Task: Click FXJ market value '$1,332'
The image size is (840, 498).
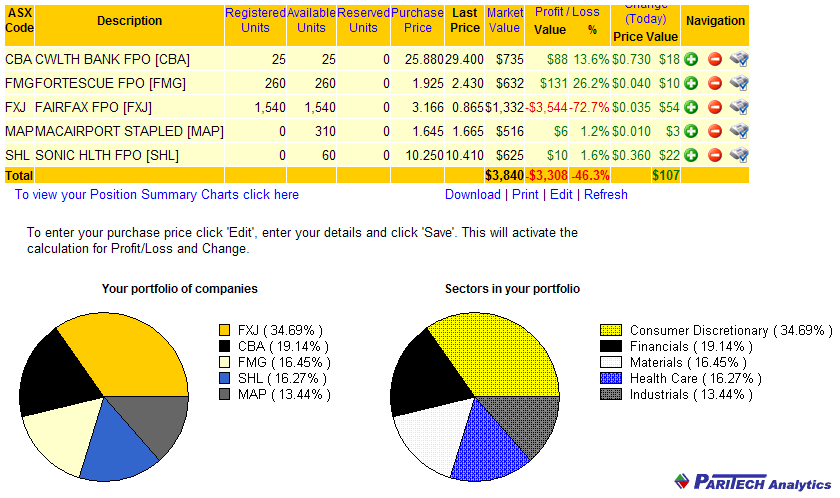Action: coord(504,107)
